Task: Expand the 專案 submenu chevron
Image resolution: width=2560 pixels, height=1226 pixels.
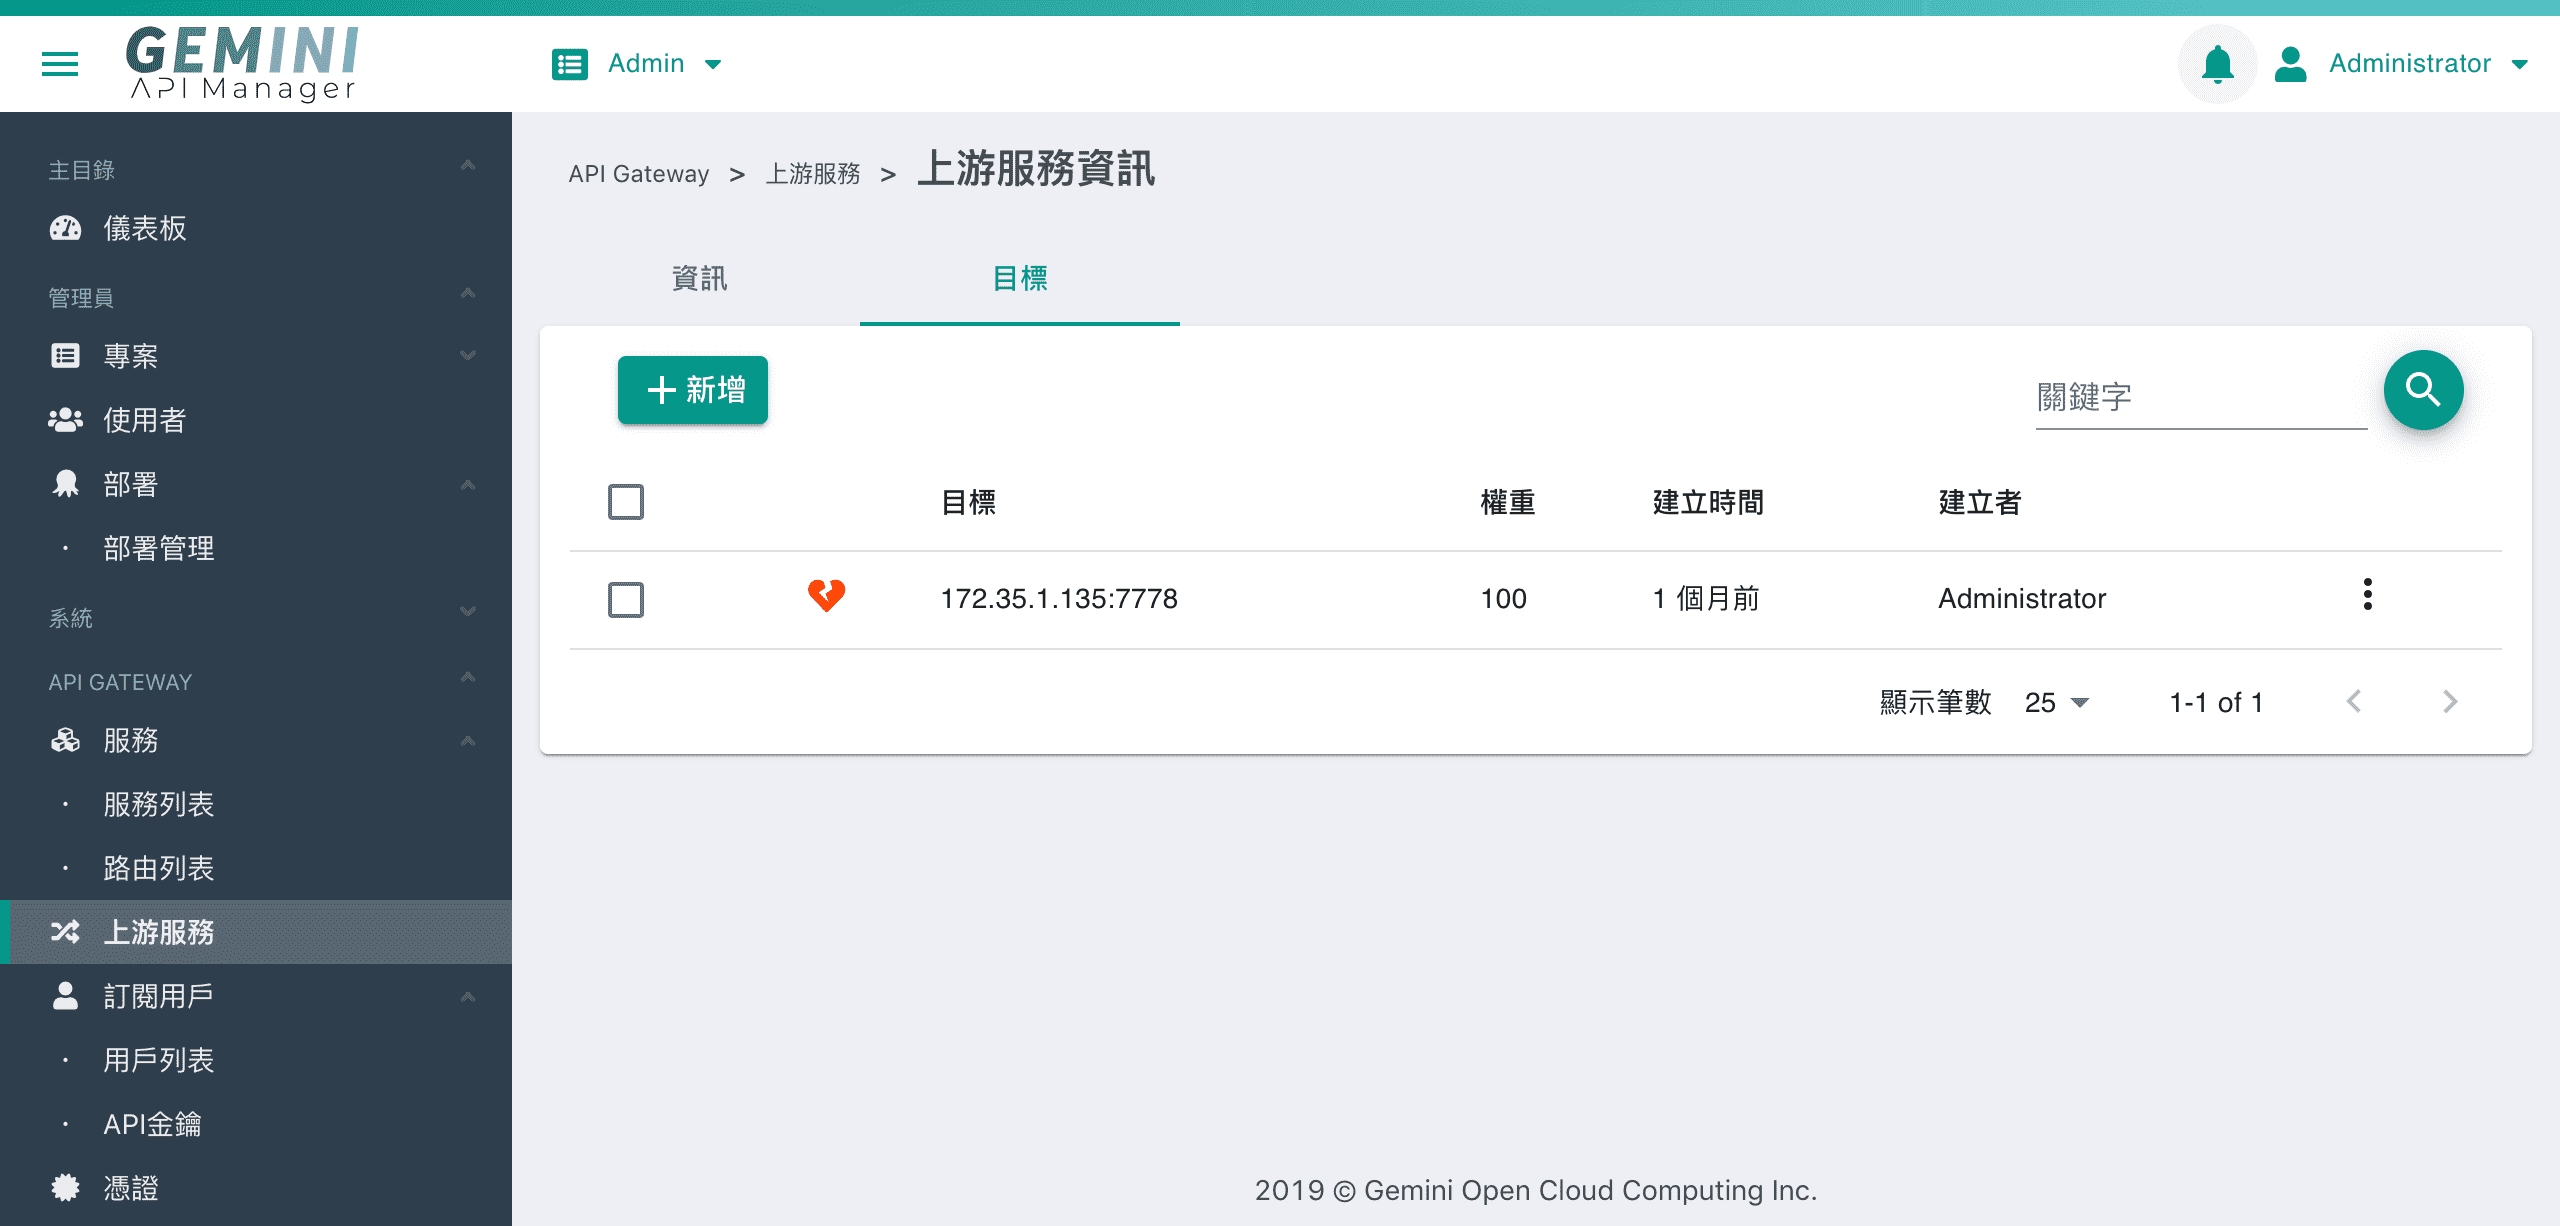Action: [468, 356]
